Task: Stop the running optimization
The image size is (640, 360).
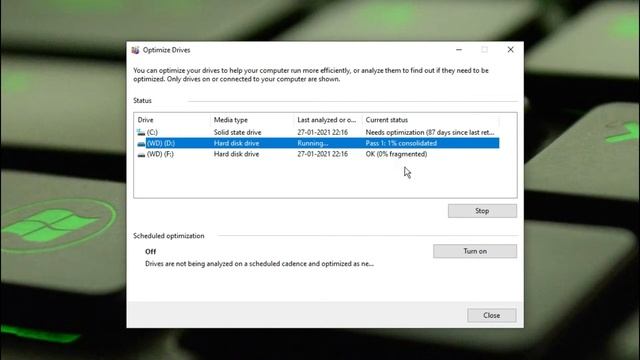Action: pyautogui.click(x=482, y=211)
